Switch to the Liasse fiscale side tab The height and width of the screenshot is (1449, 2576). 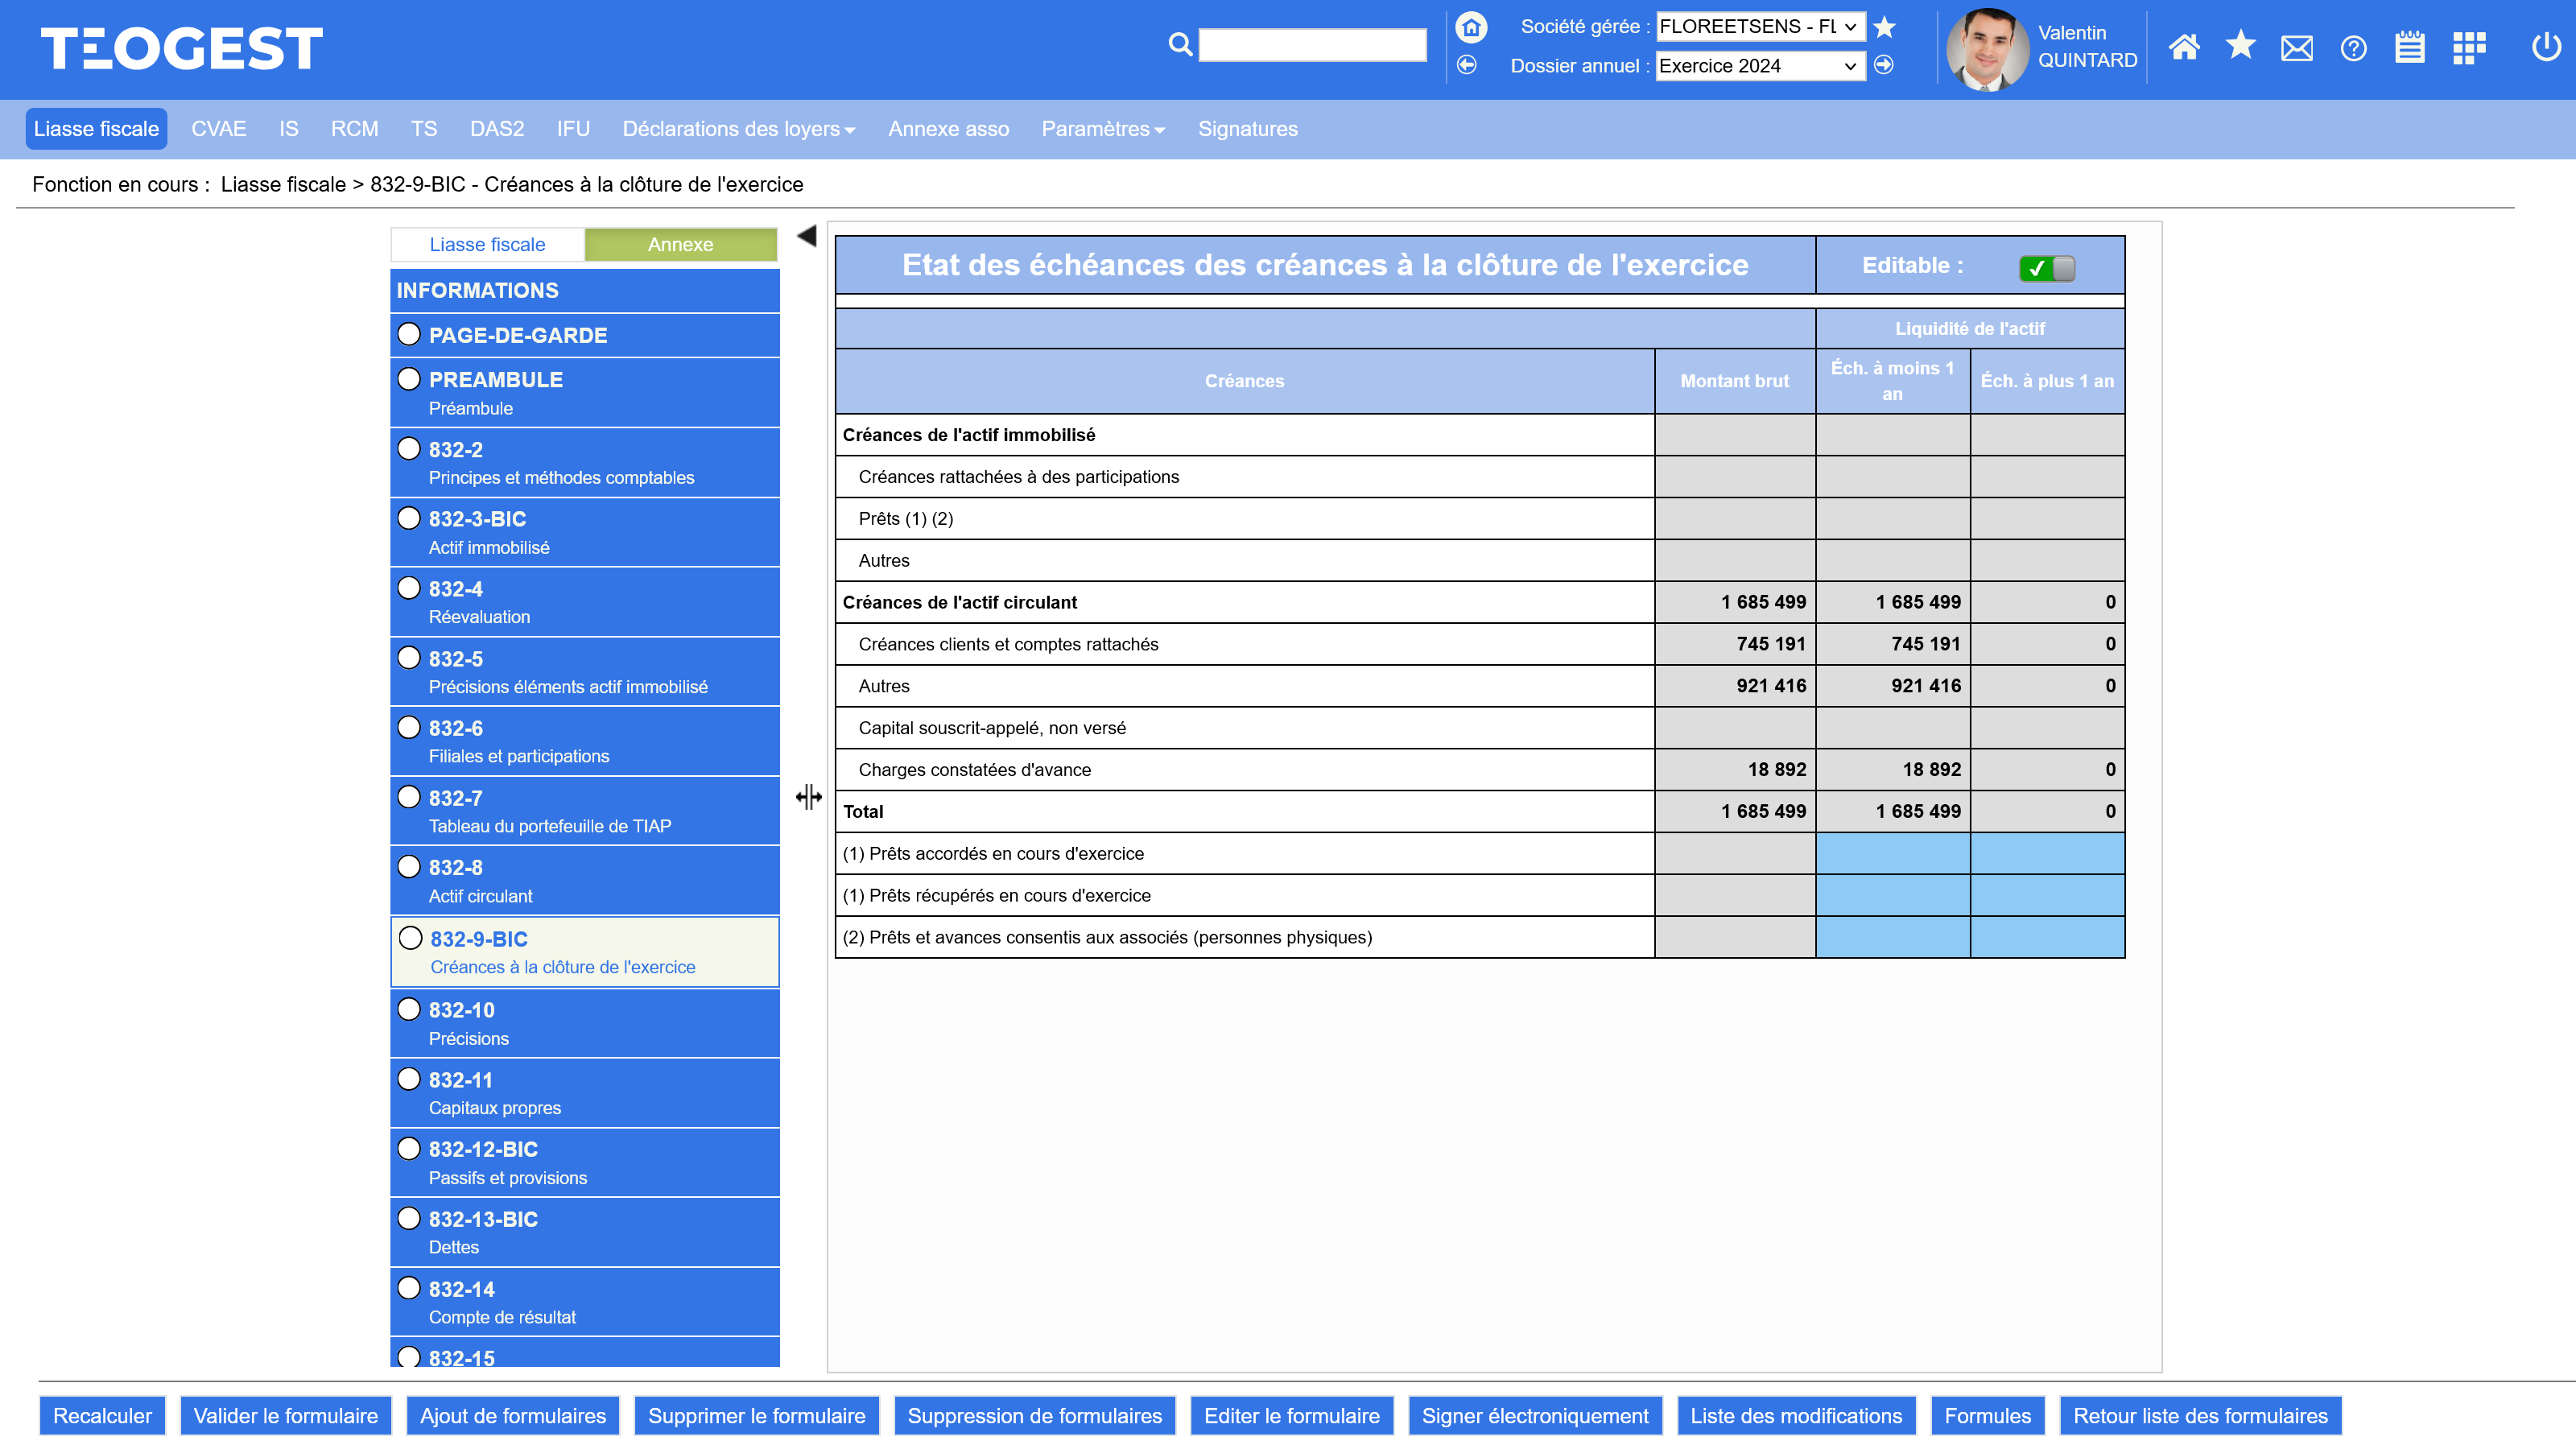click(487, 245)
